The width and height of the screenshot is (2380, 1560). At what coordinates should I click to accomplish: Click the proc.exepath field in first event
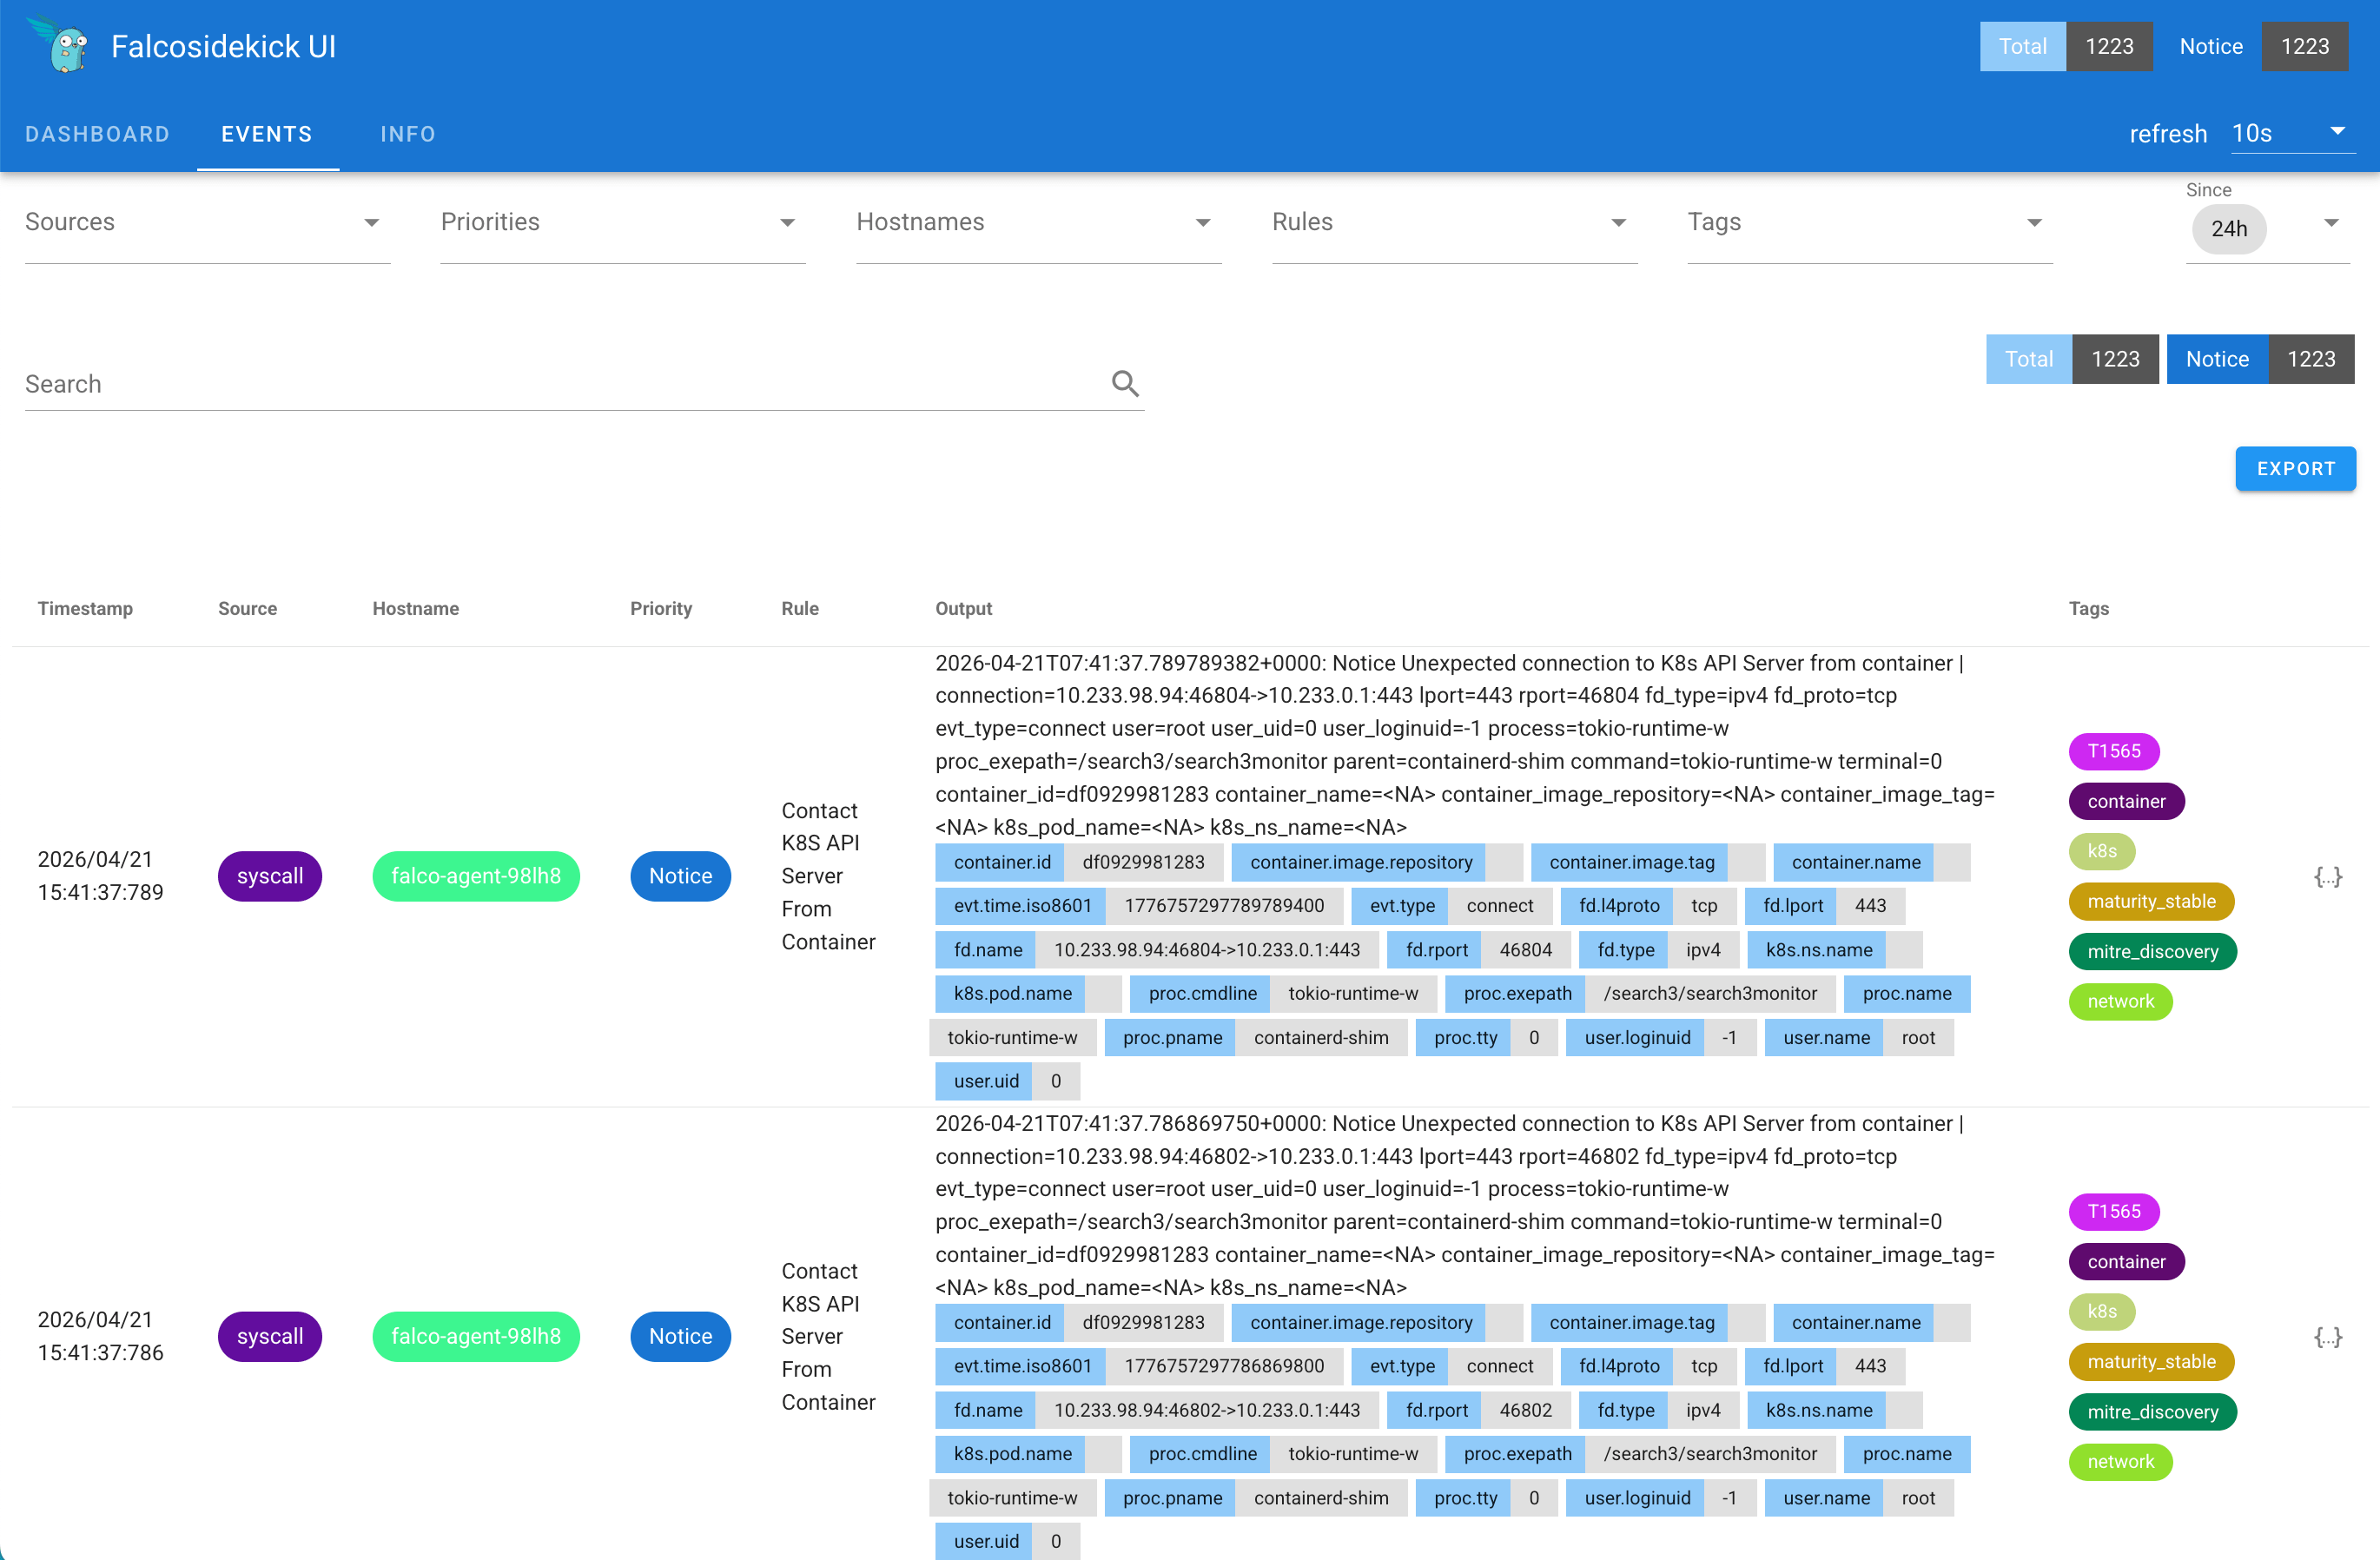1517,993
